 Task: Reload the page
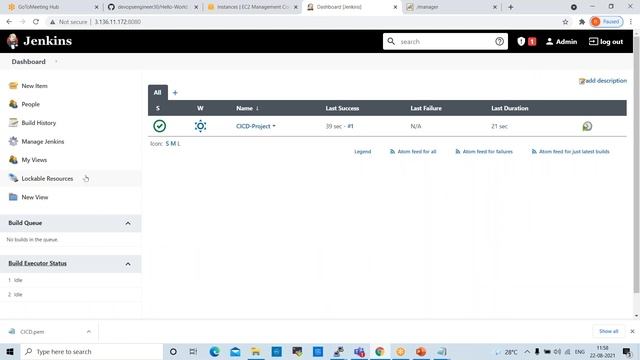36,22
